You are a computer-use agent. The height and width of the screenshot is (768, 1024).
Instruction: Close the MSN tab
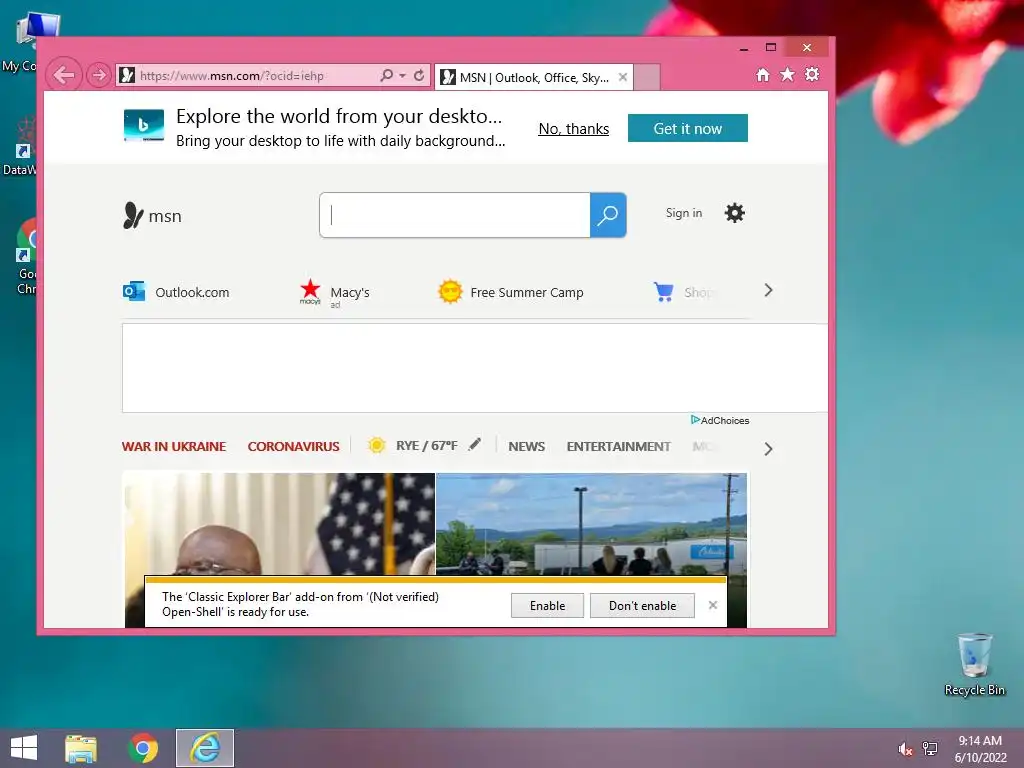(623, 77)
